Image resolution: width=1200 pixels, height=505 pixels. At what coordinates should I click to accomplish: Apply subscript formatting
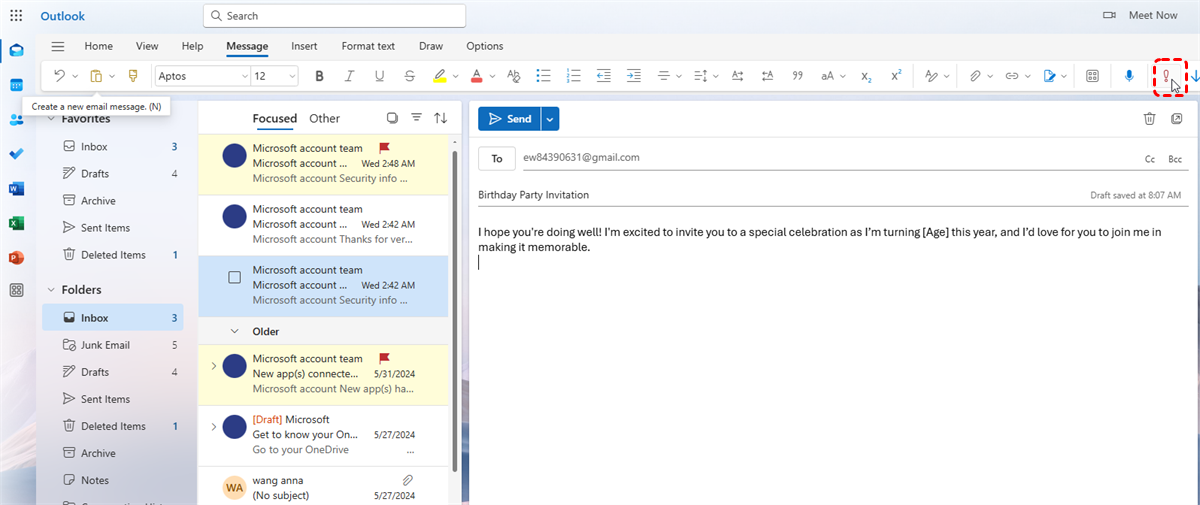866,76
